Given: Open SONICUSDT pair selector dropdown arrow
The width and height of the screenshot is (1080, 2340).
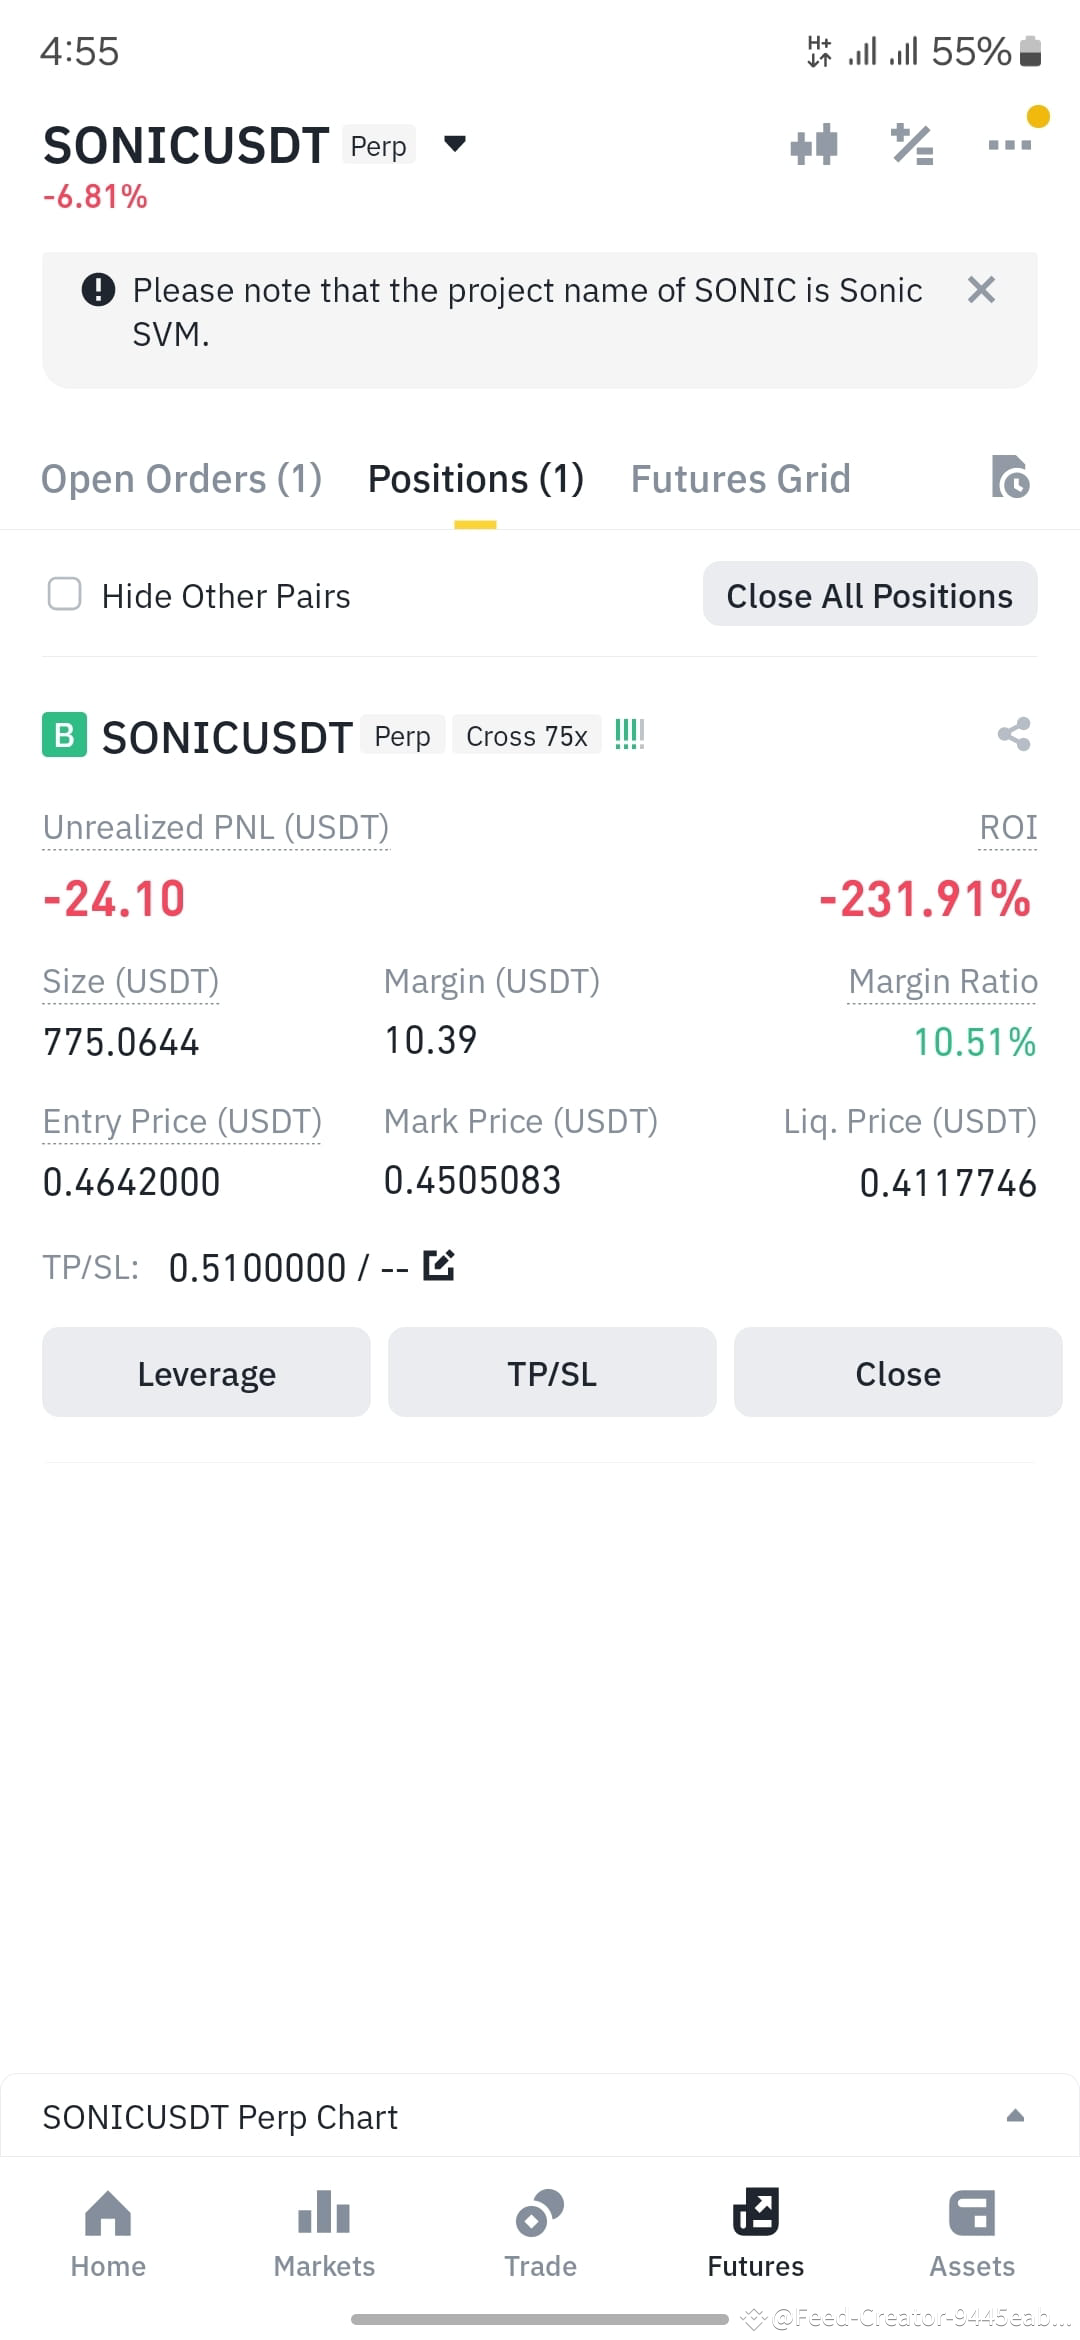Looking at the screenshot, I should click(x=455, y=144).
